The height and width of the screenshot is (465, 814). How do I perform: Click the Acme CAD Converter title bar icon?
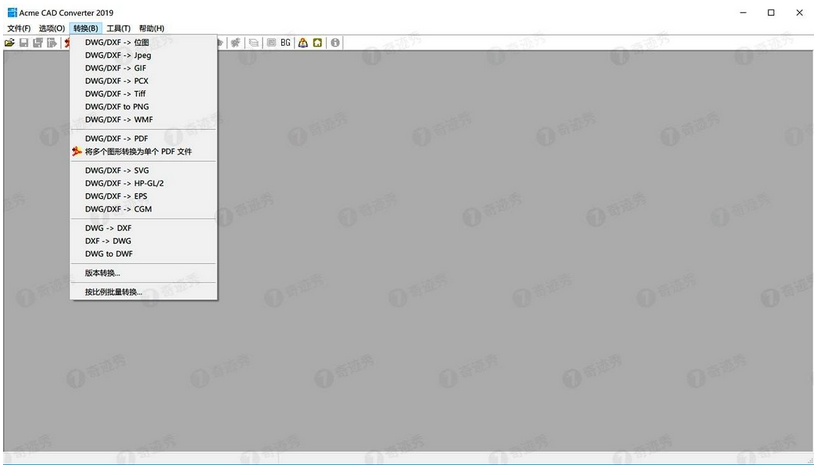12,12
